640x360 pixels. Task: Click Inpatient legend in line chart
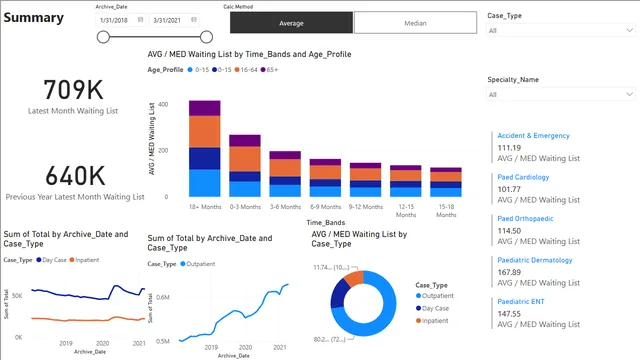pyautogui.click(x=84, y=260)
